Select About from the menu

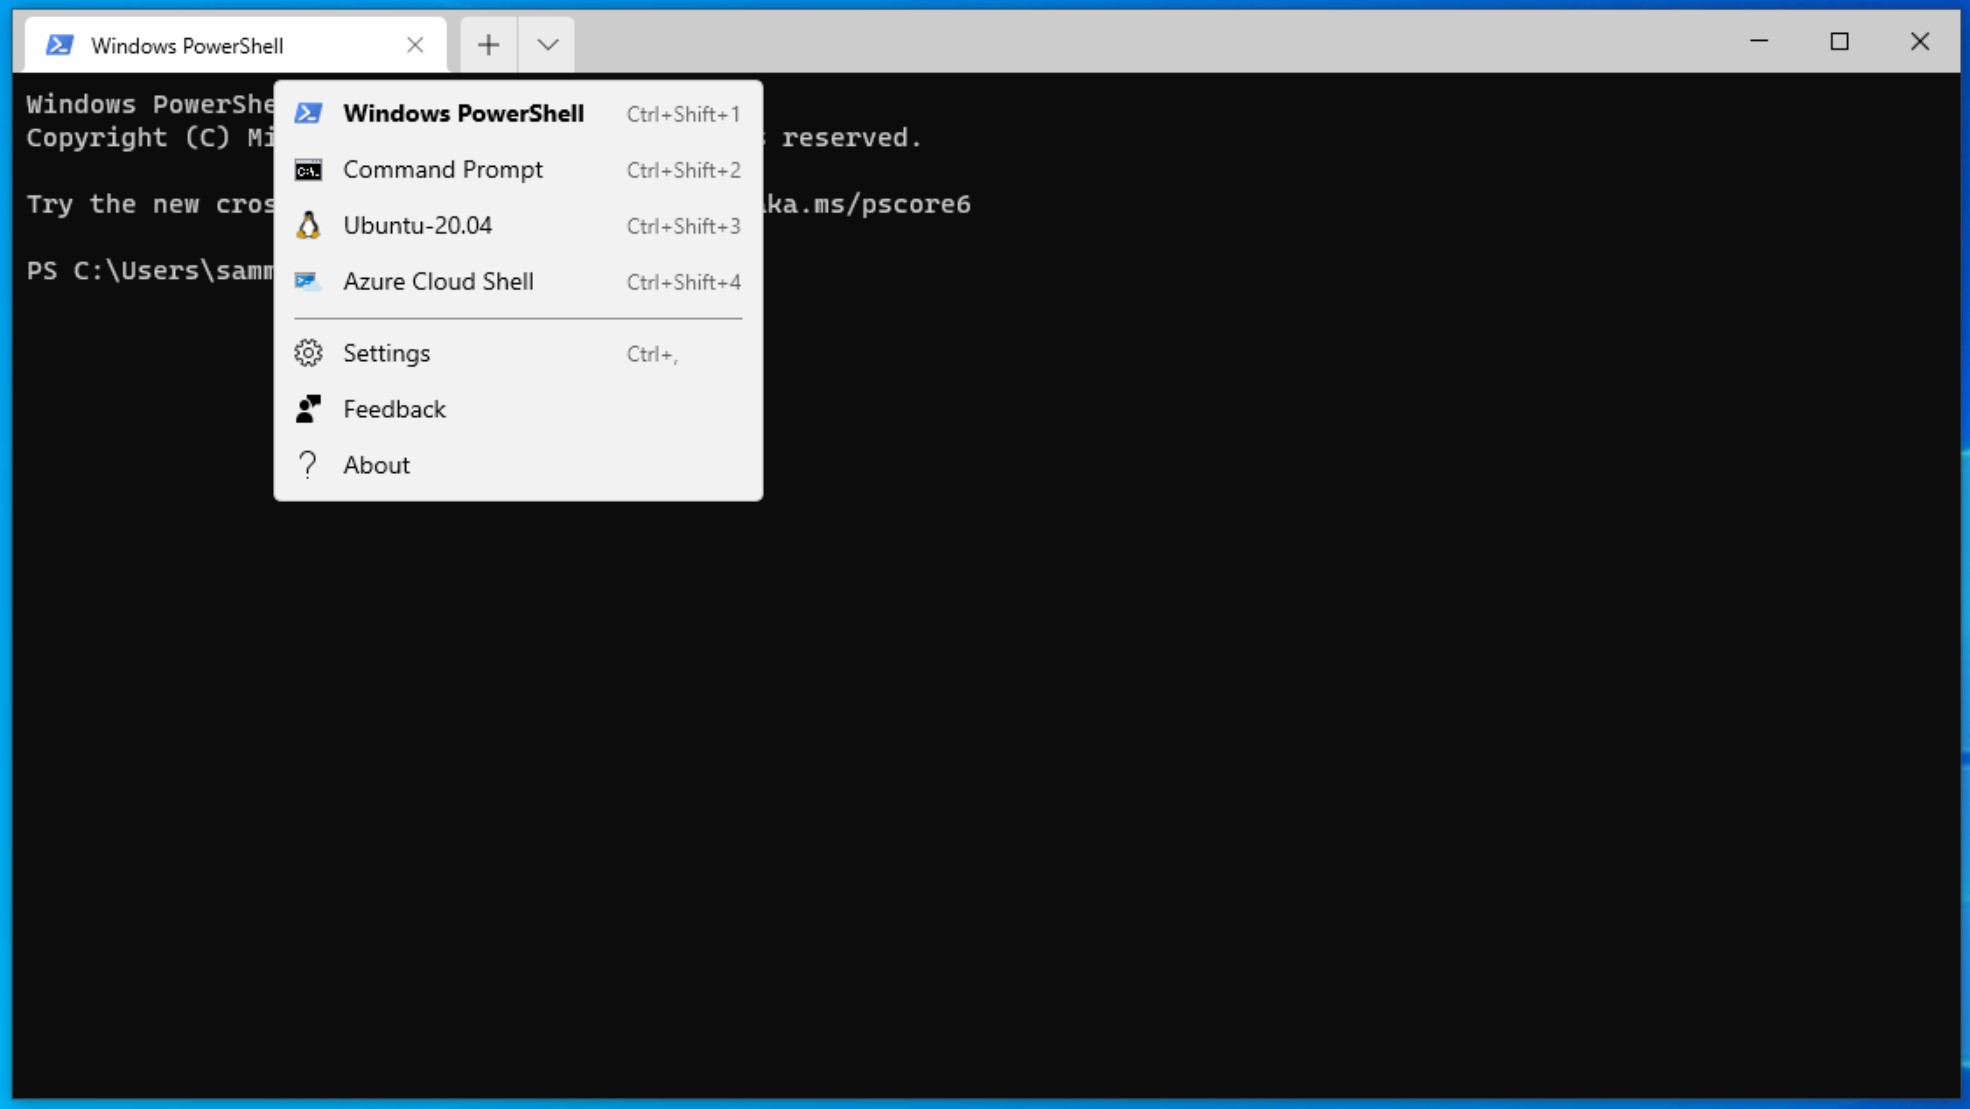tap(518, 466)
